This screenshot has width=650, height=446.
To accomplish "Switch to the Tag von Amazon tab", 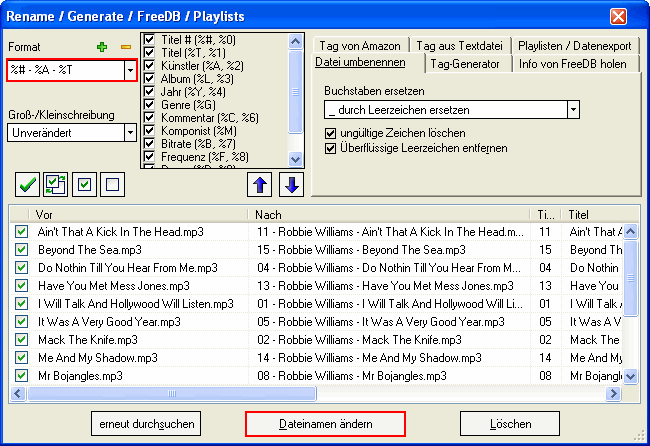I will tap(360, 46).
